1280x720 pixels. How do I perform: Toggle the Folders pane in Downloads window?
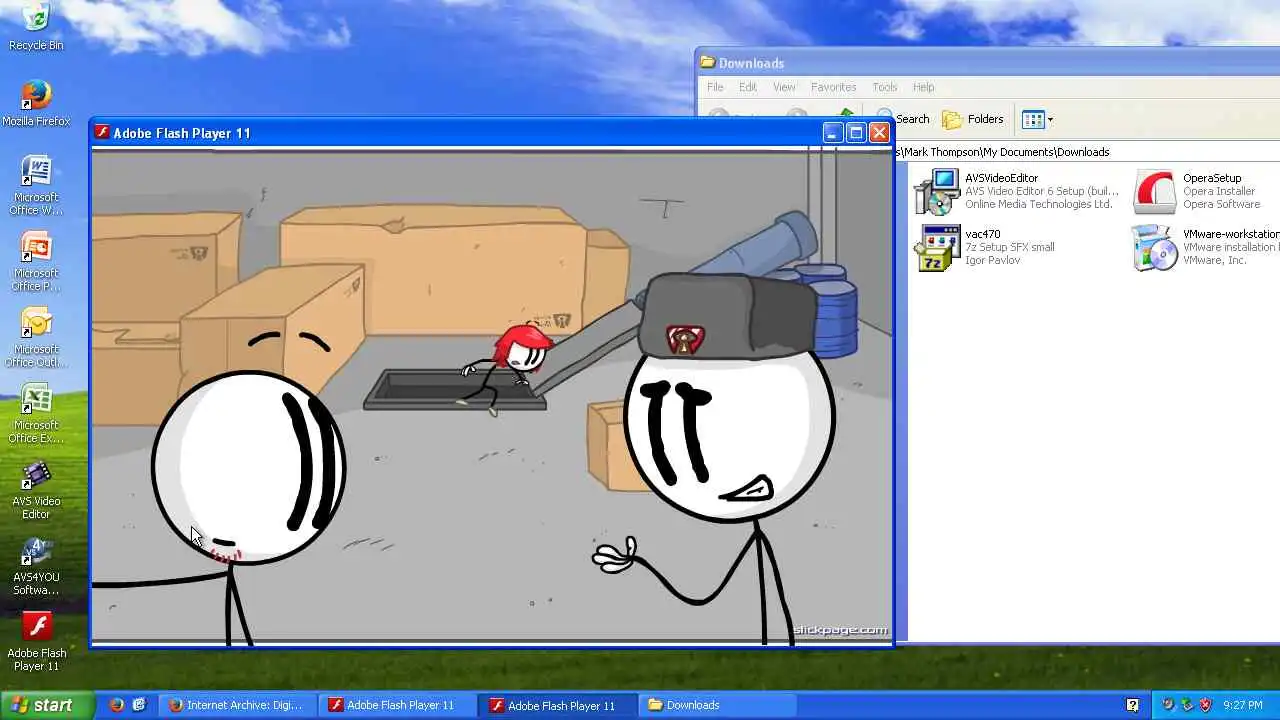(x=973, y=119)
